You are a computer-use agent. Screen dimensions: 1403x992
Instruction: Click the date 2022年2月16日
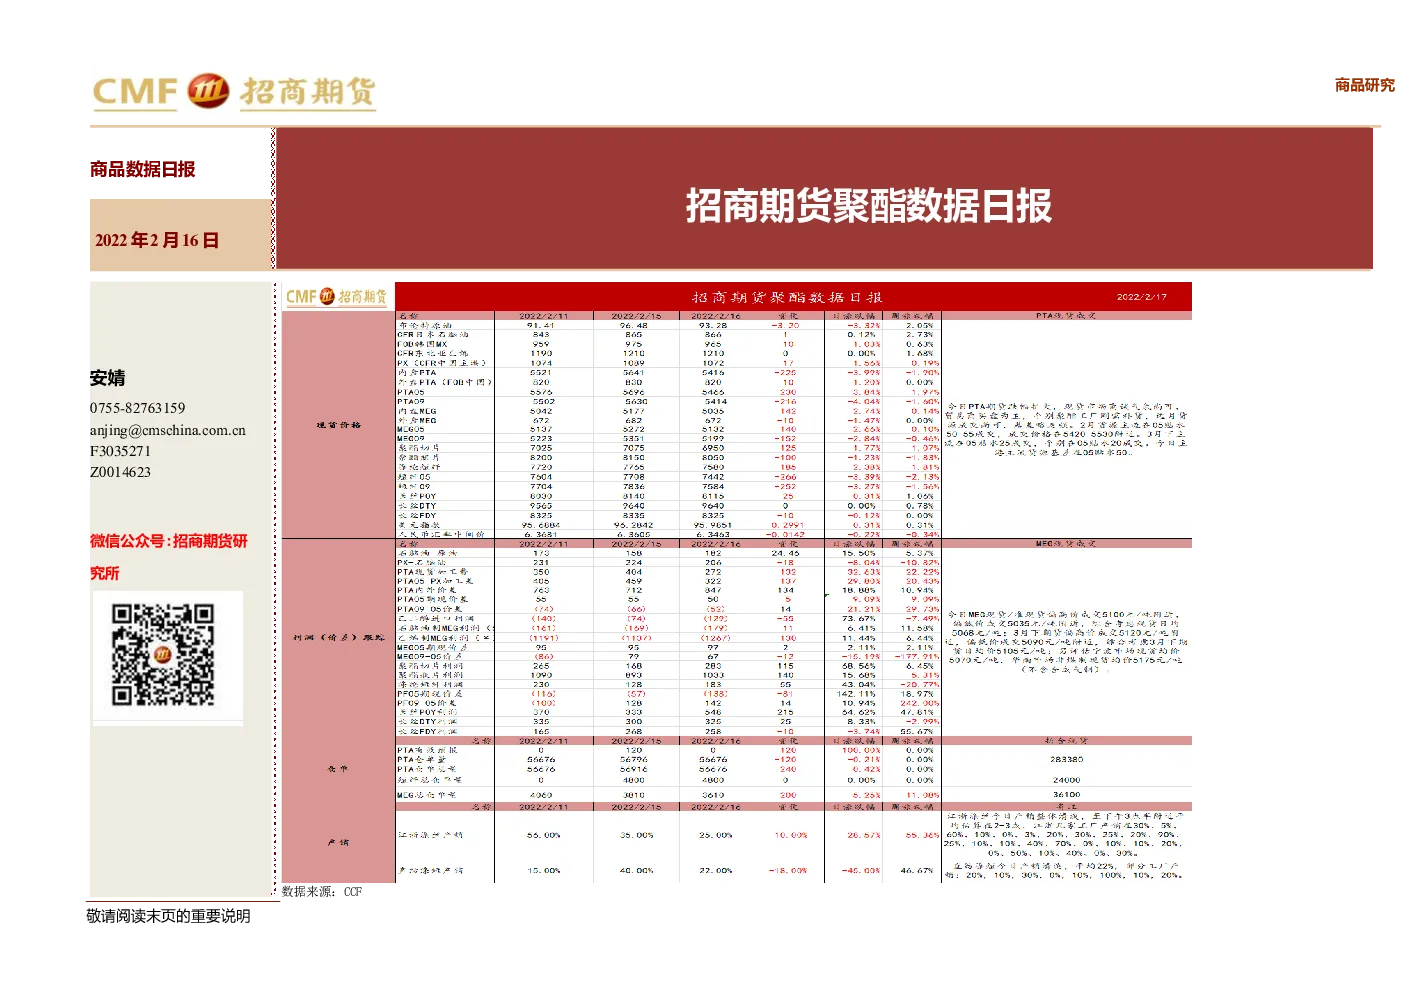coord(156,240)
